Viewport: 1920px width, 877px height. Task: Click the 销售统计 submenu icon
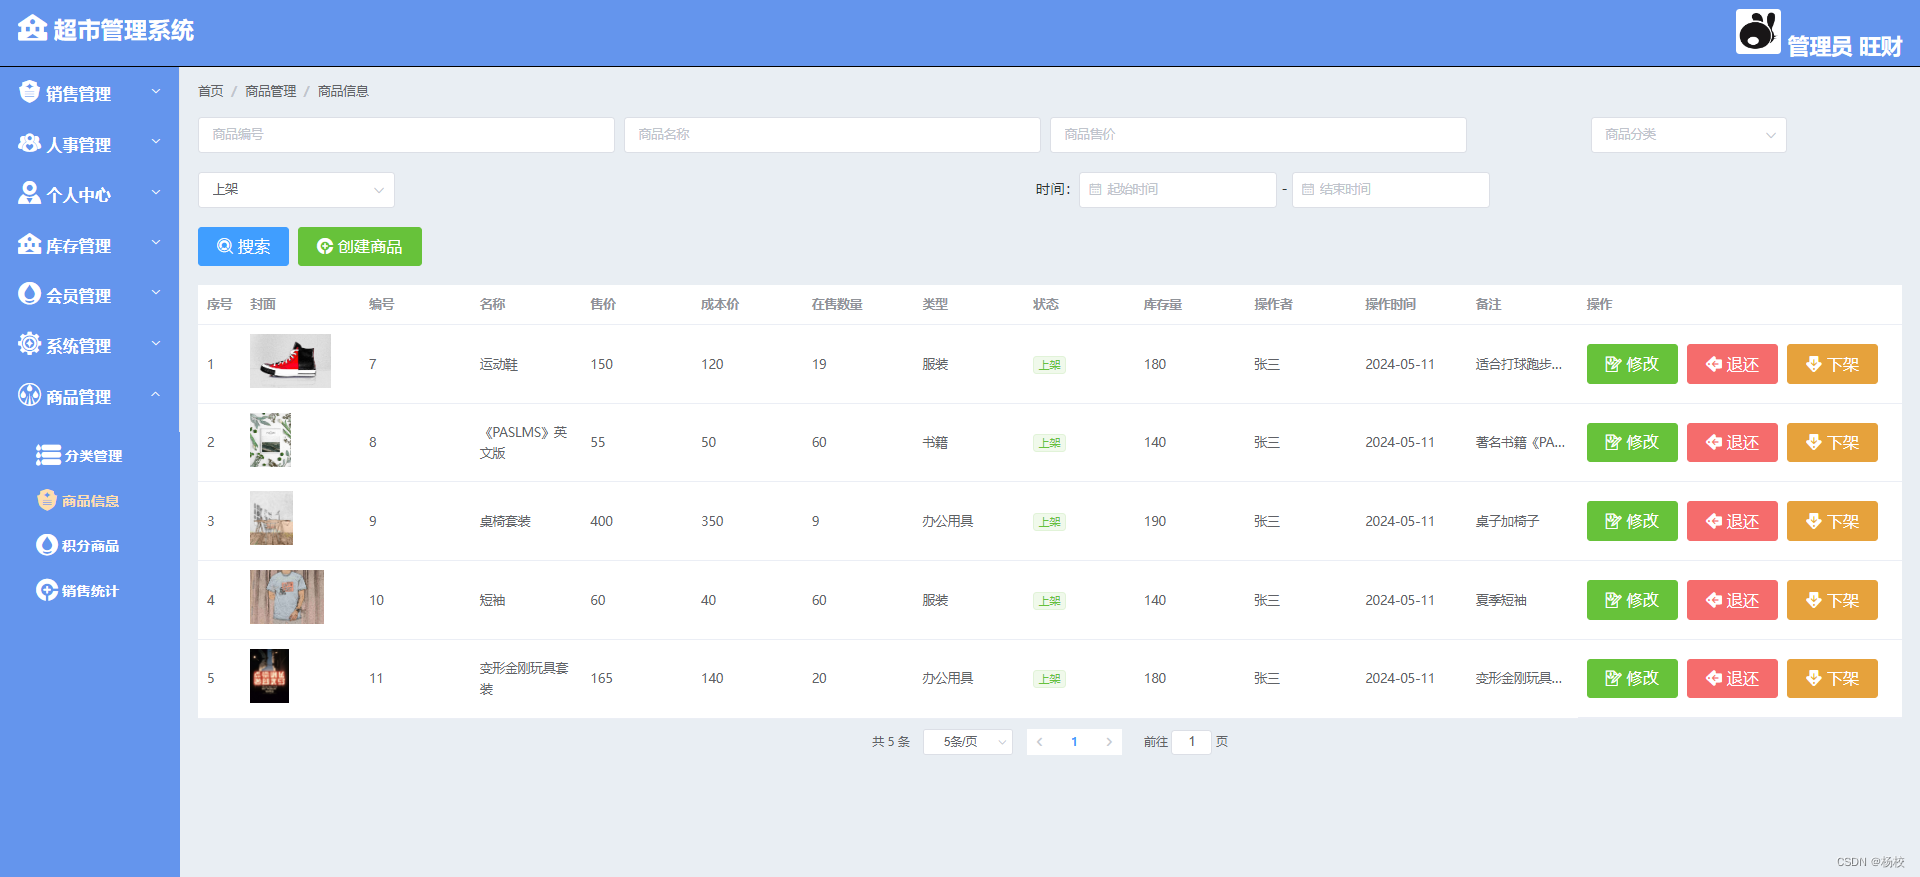(47, 590)
